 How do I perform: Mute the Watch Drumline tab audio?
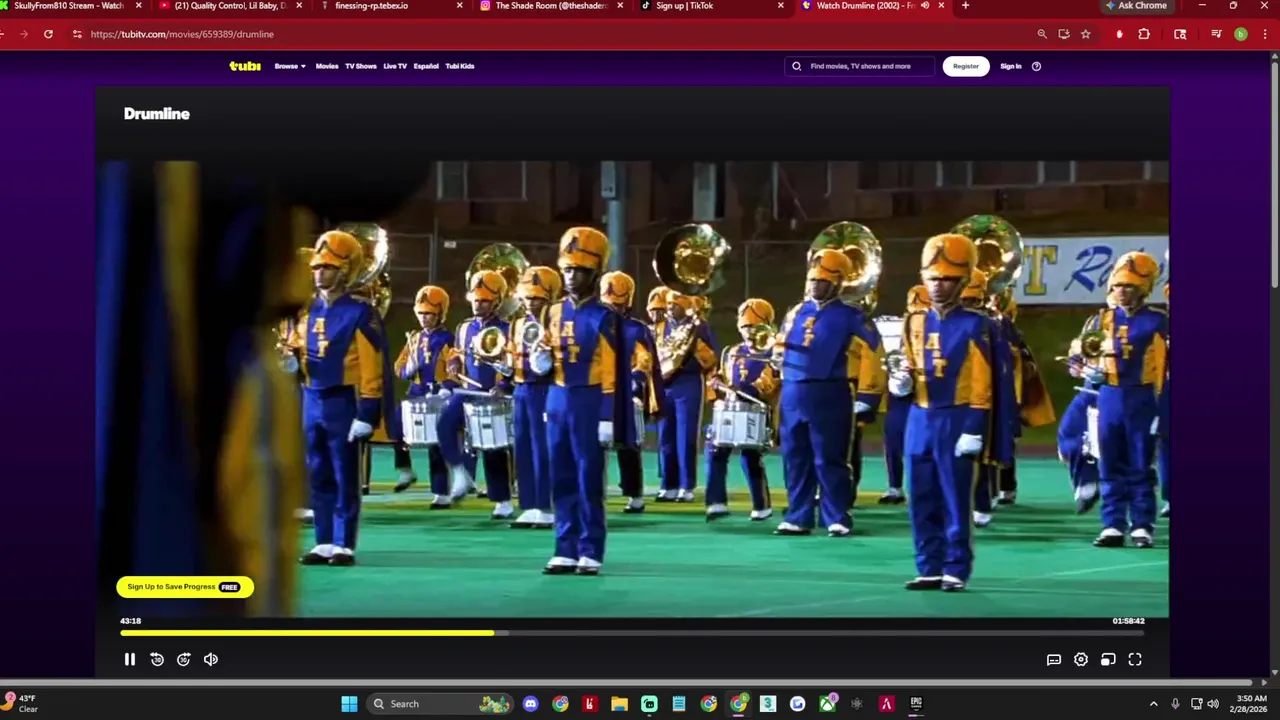coord(924,6)
